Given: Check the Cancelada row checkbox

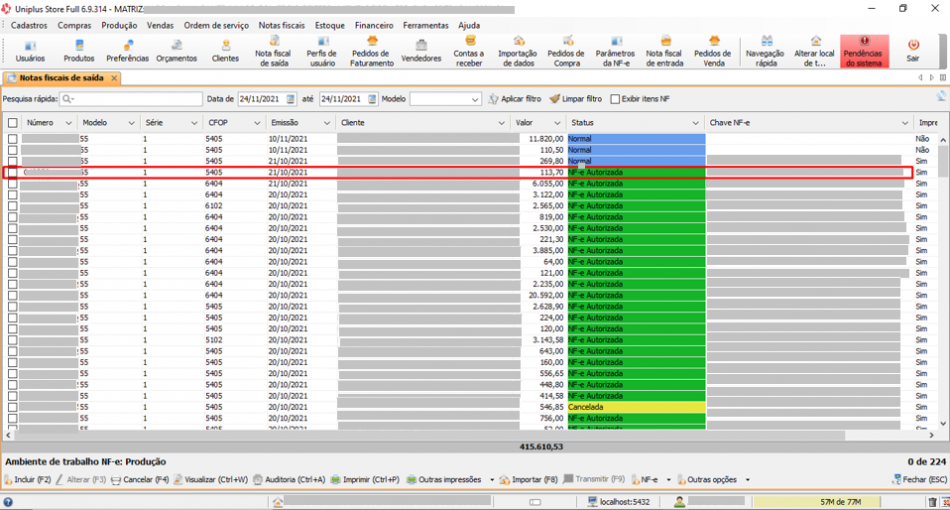Looking at the screenshot, I should click(x=12, y=407).
